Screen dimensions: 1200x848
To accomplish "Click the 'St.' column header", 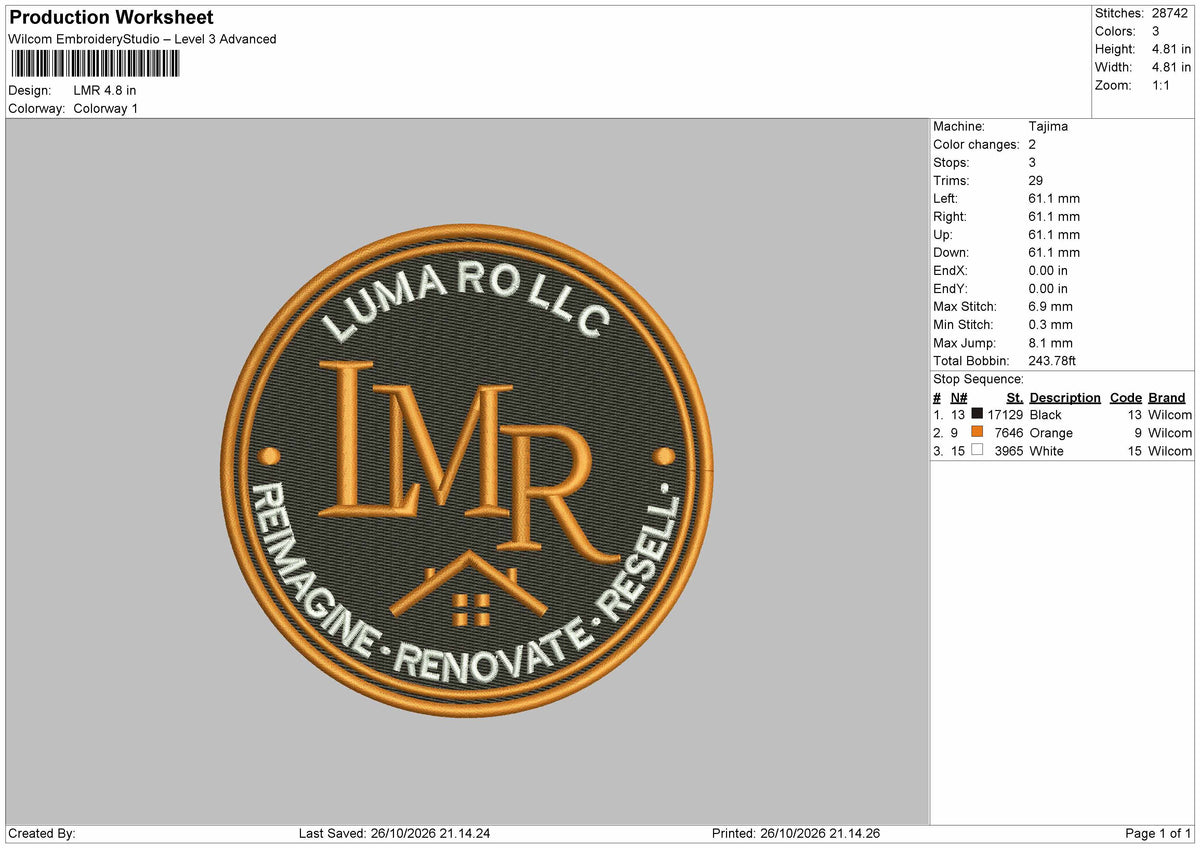I will (1014, 397).
